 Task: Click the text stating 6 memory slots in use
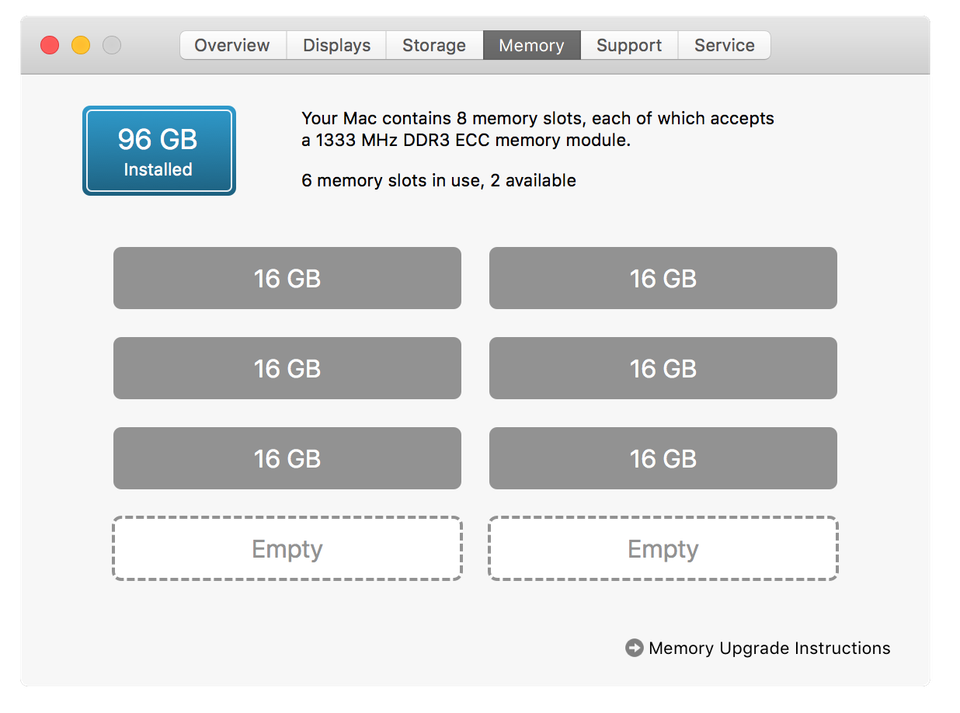click(x=438, y=180)
